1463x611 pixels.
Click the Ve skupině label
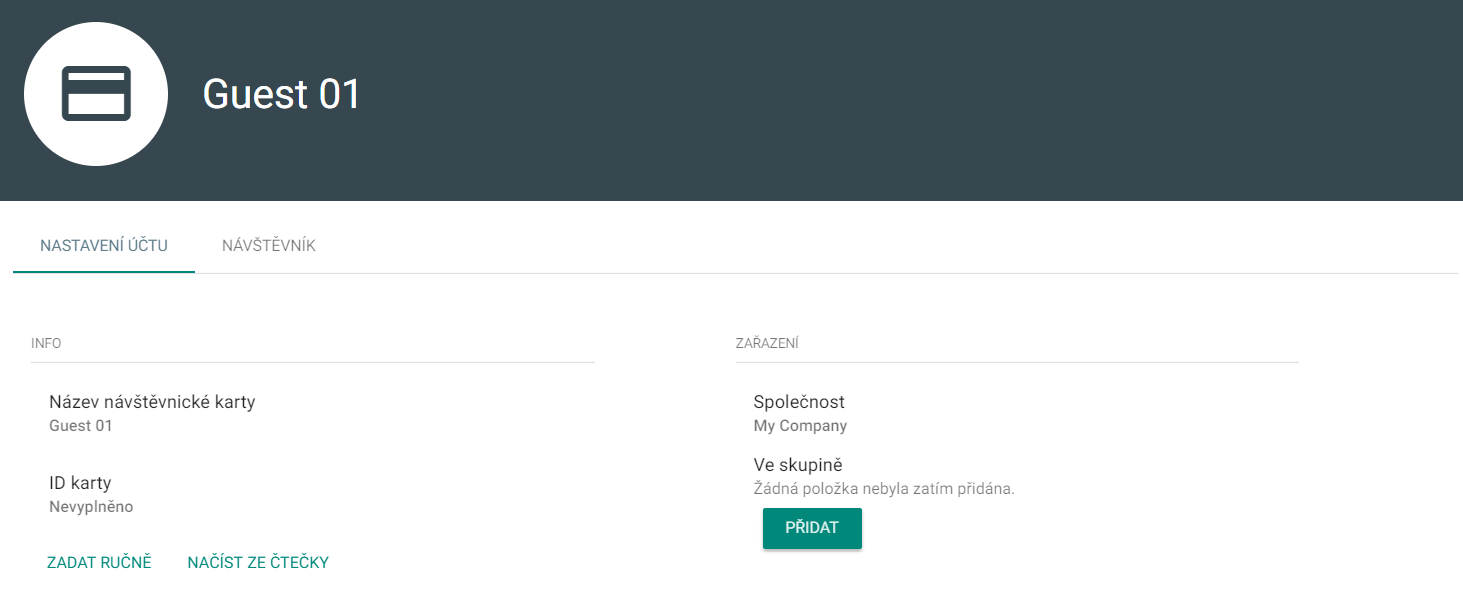798,465
